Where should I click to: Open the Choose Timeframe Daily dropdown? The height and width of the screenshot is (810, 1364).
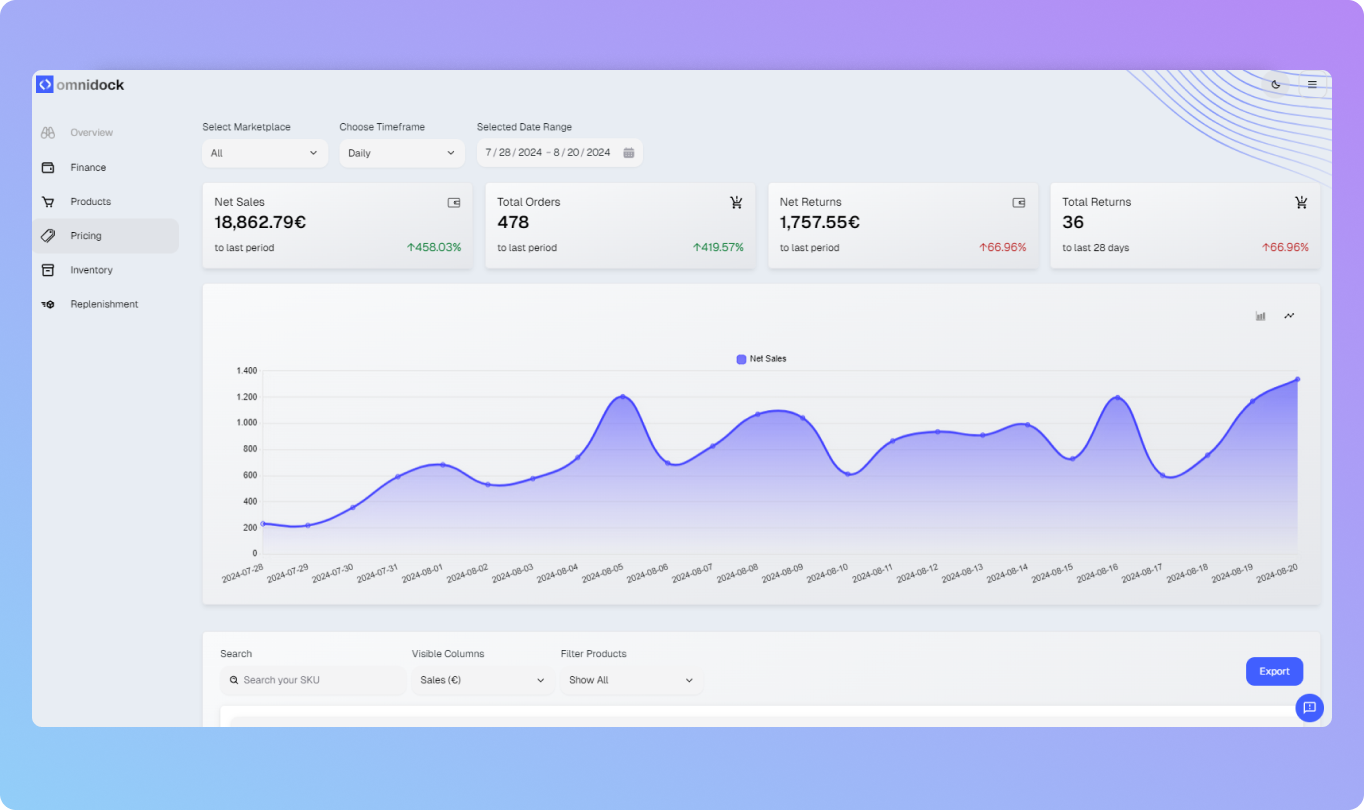(x=401, y=153)
